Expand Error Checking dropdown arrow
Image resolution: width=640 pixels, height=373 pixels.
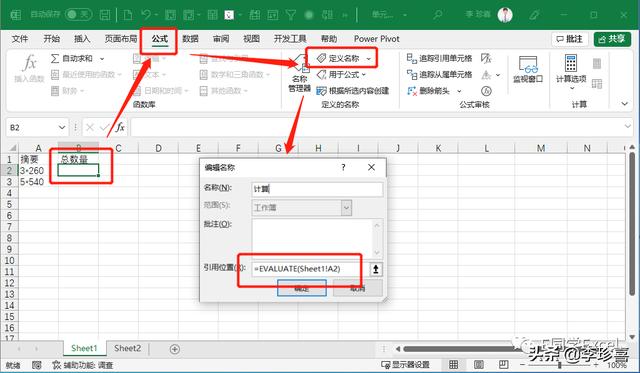[498, 75]
